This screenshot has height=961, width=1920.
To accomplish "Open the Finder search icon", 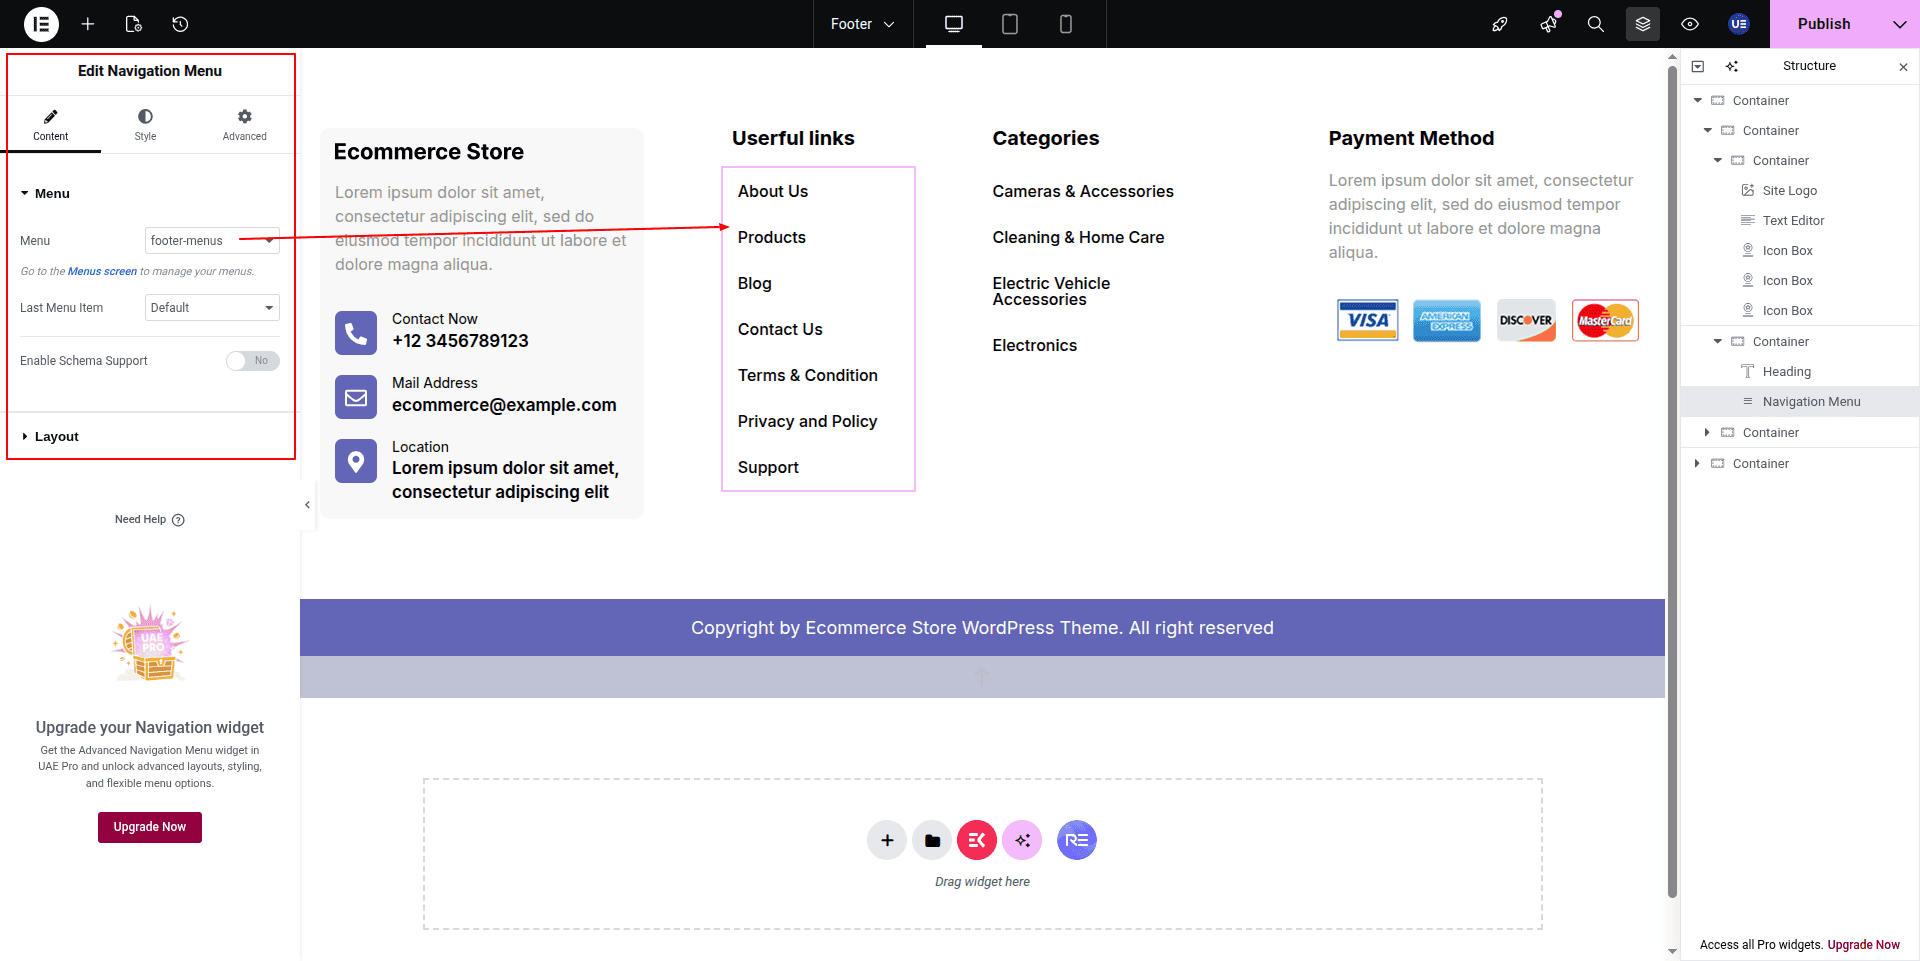I will pyautogui.click(x=1596, y=24).
